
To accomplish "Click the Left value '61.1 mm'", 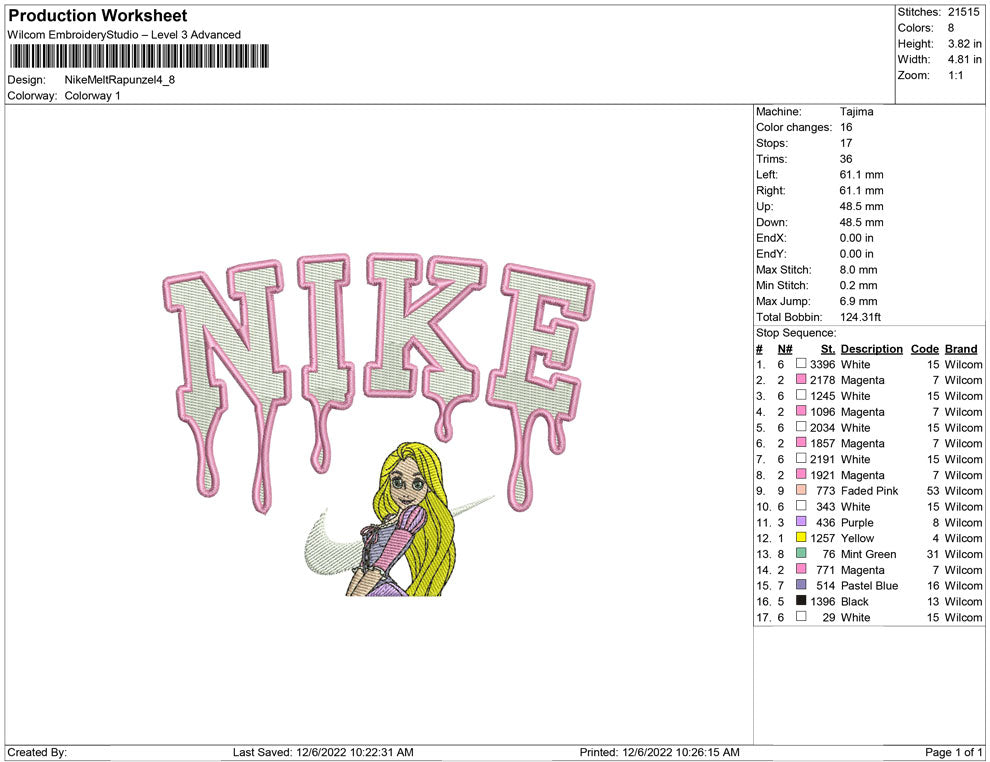I will (x=861, y=175).
